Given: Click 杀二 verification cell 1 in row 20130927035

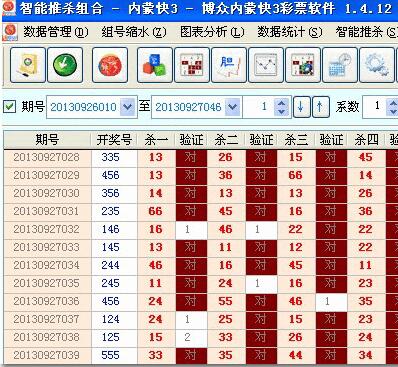Looking at the screenshot, I should click(261, 283).
